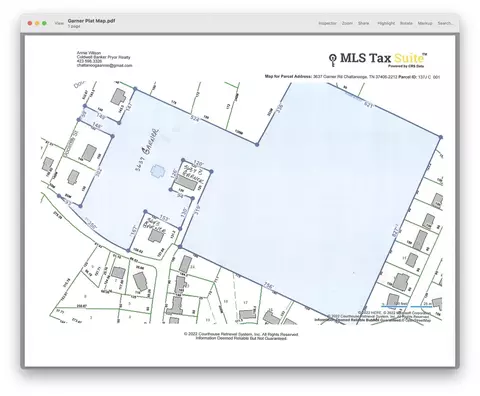Viewport: 480px width, 396px height.
Task: Click the 120' measurement label
Action: pos(198,164)
